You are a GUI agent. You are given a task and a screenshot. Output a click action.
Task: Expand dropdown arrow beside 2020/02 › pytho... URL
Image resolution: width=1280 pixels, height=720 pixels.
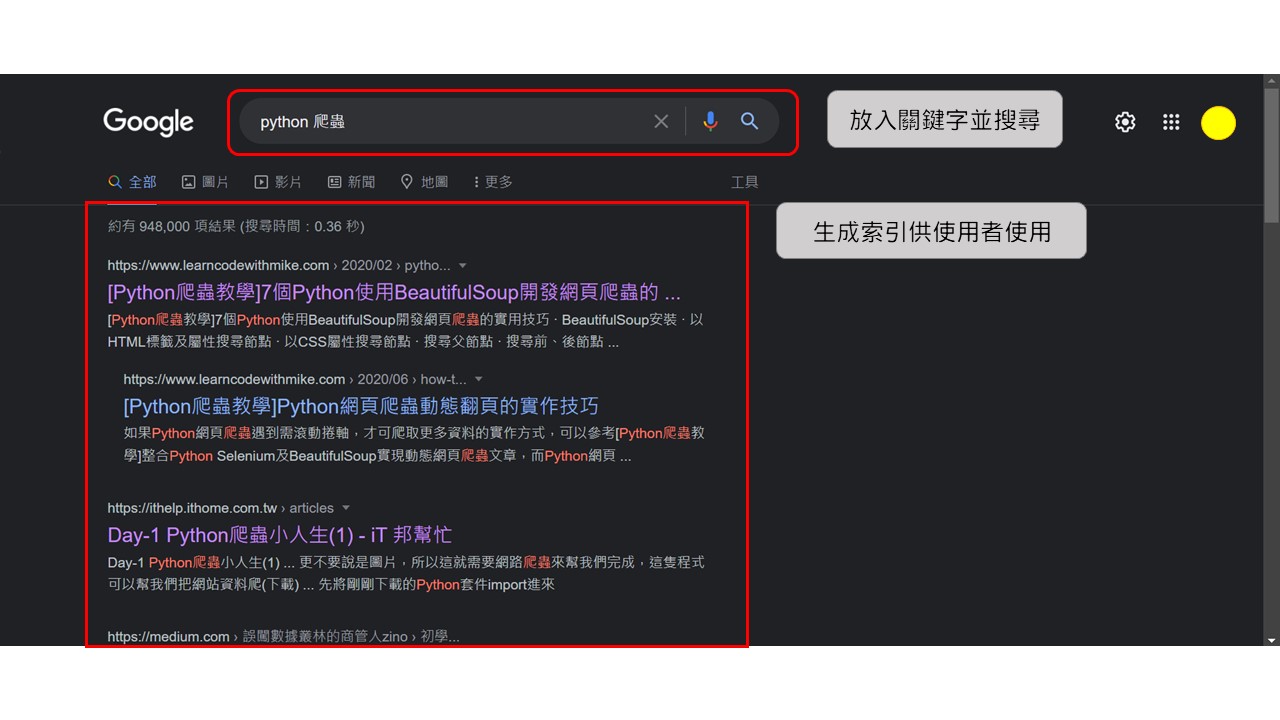click(462, 266)
